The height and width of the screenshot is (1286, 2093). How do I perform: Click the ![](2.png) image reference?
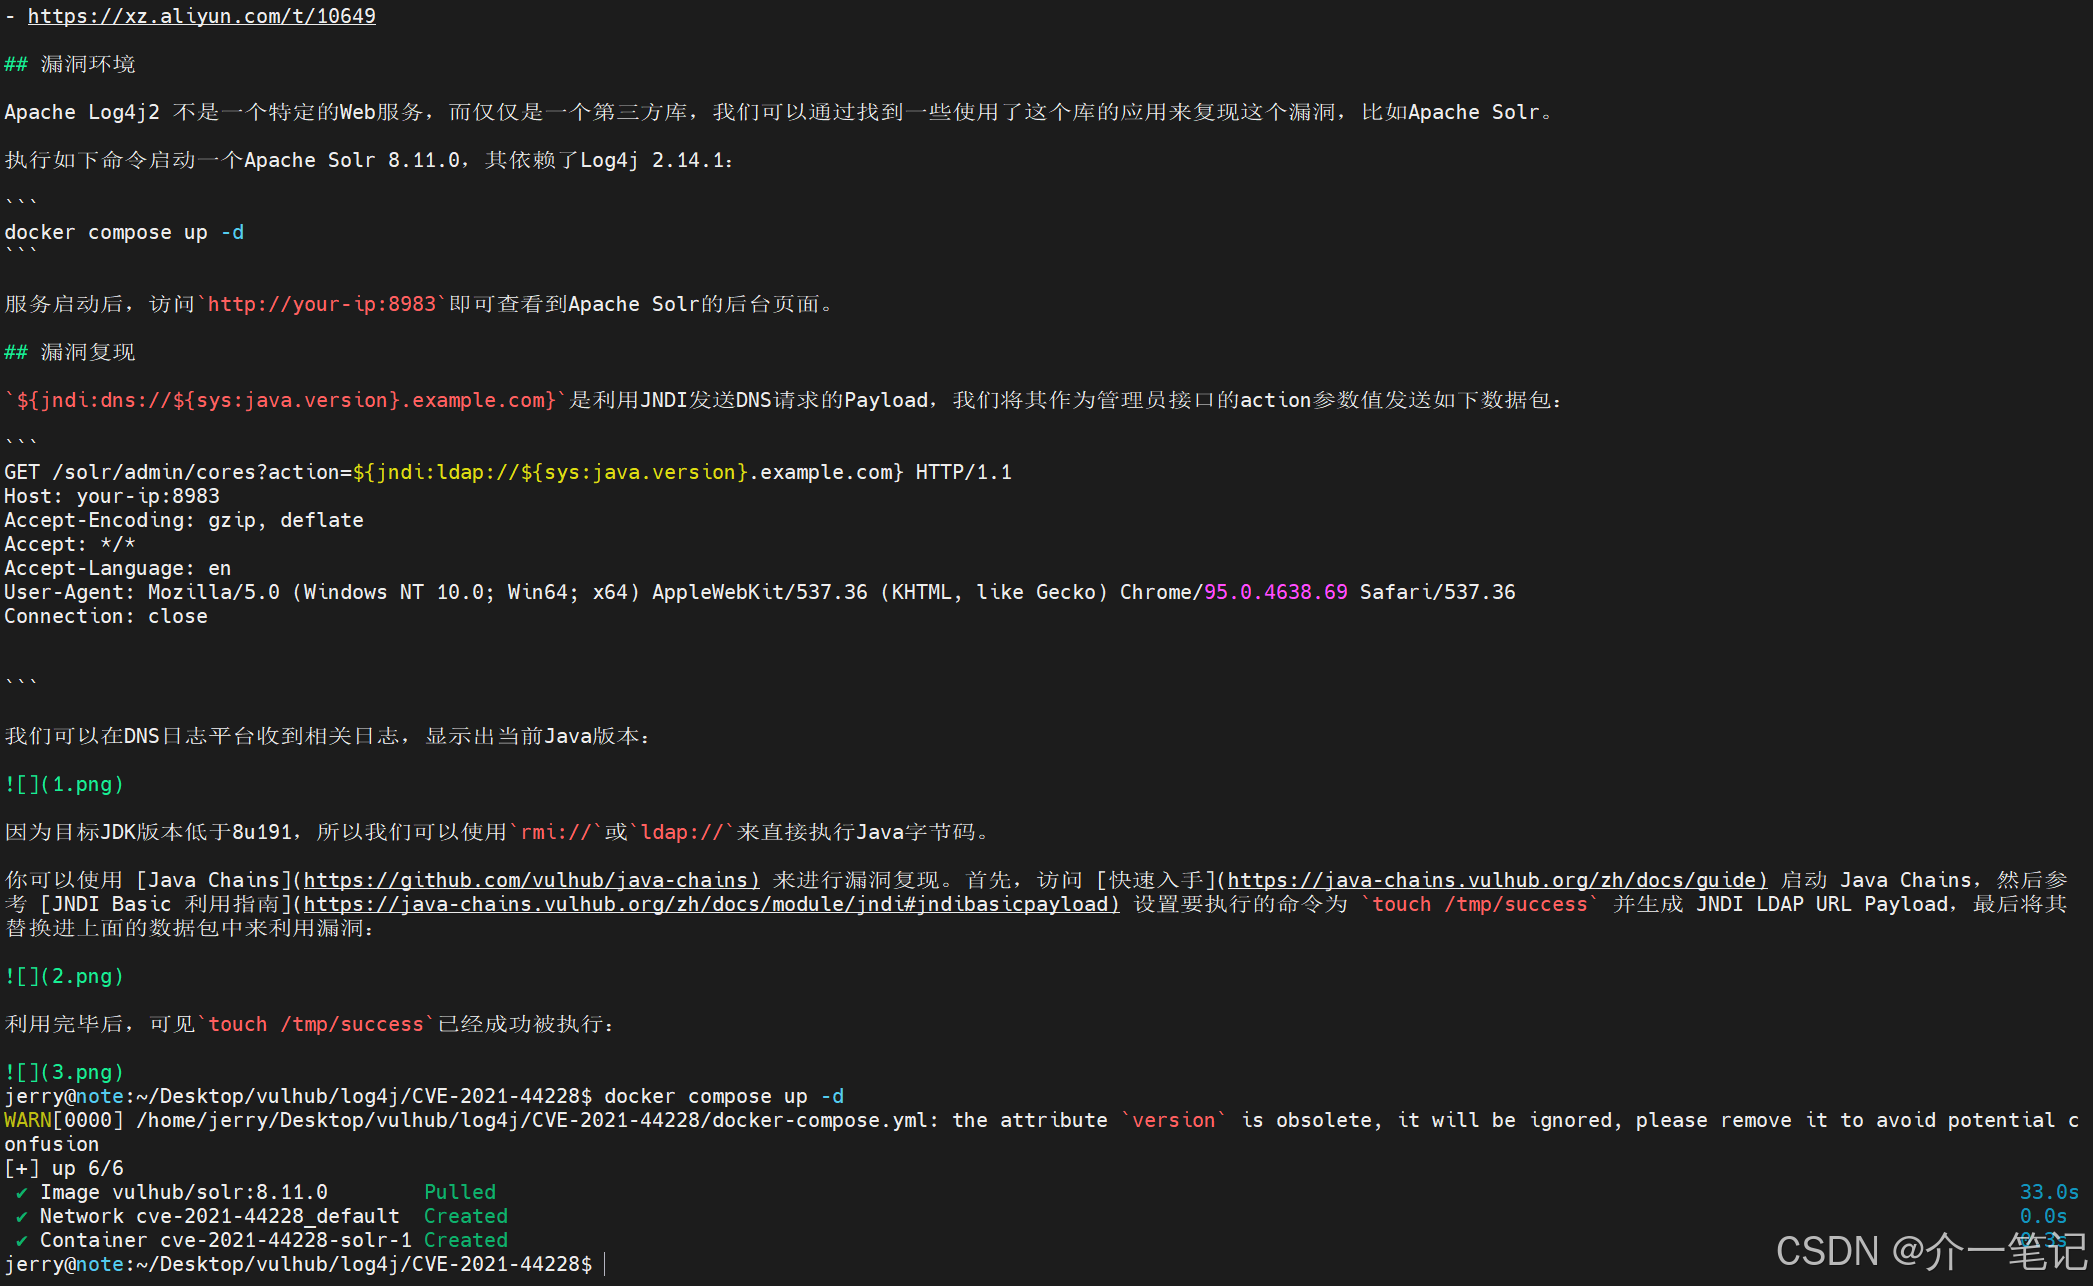pos(64,976)
